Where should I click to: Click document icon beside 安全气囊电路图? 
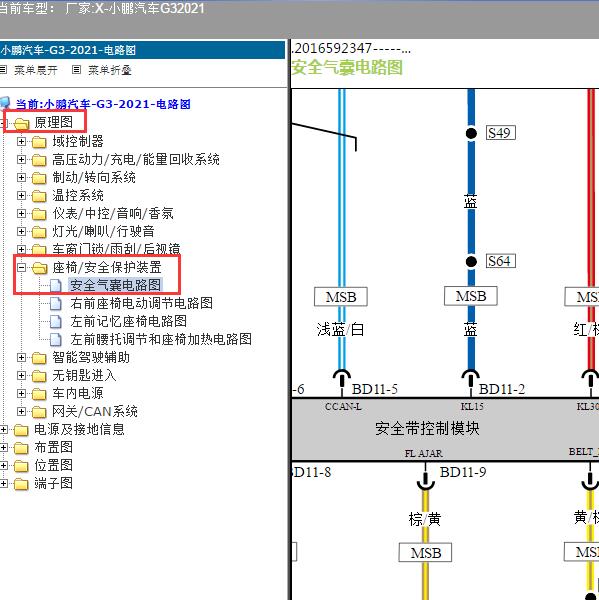[56, 285]
